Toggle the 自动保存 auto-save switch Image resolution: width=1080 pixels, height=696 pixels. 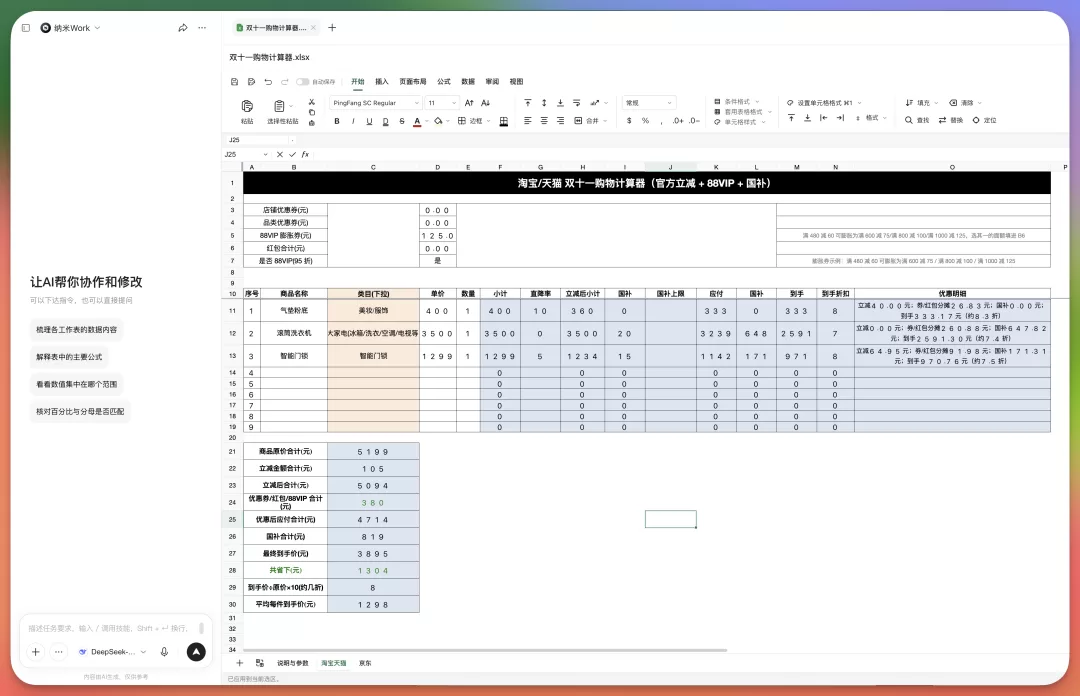coord(302,82)
